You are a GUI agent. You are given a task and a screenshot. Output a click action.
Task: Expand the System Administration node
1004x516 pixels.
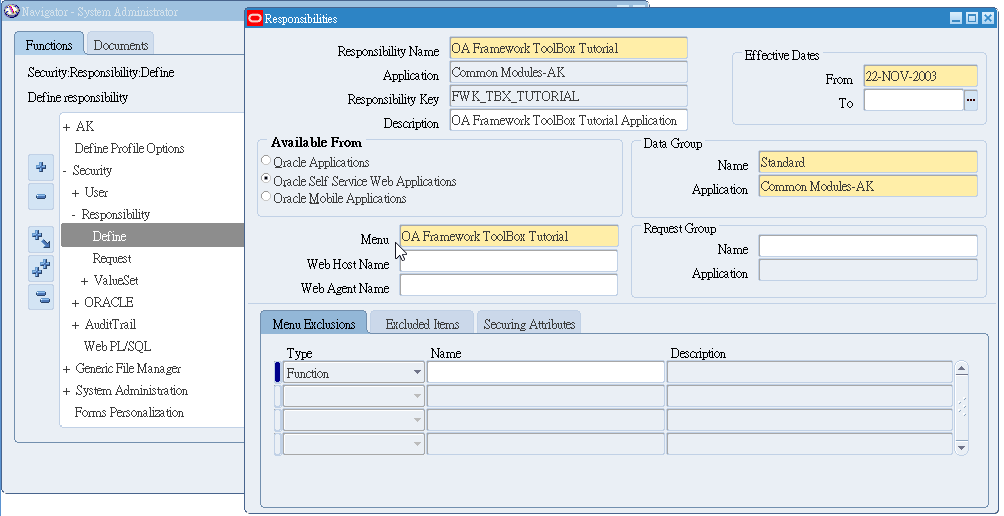(x=67, y=391)
